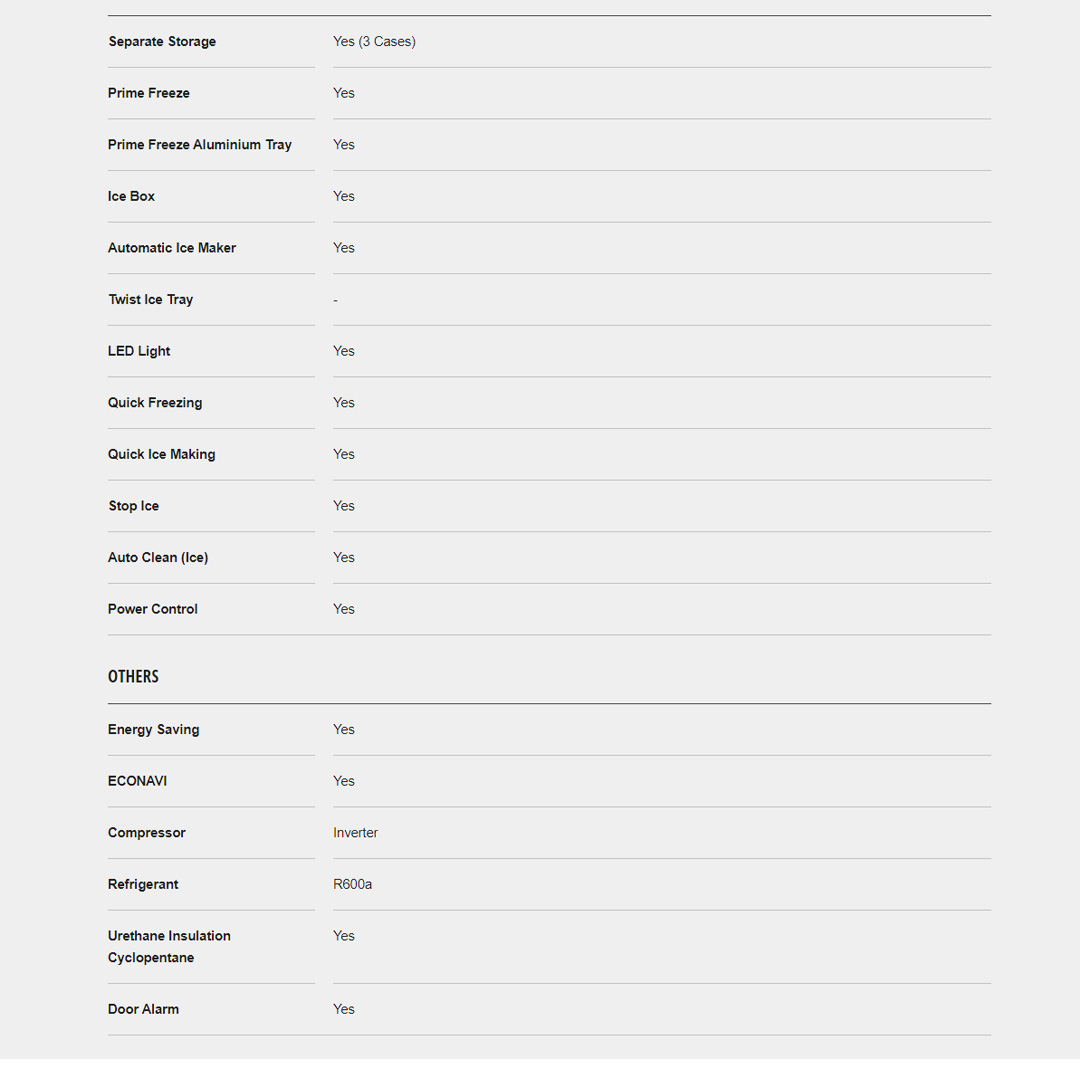Click Urethane Insulation Cyclopentane label
1080x1080 pixels.
tap(169, 947)
